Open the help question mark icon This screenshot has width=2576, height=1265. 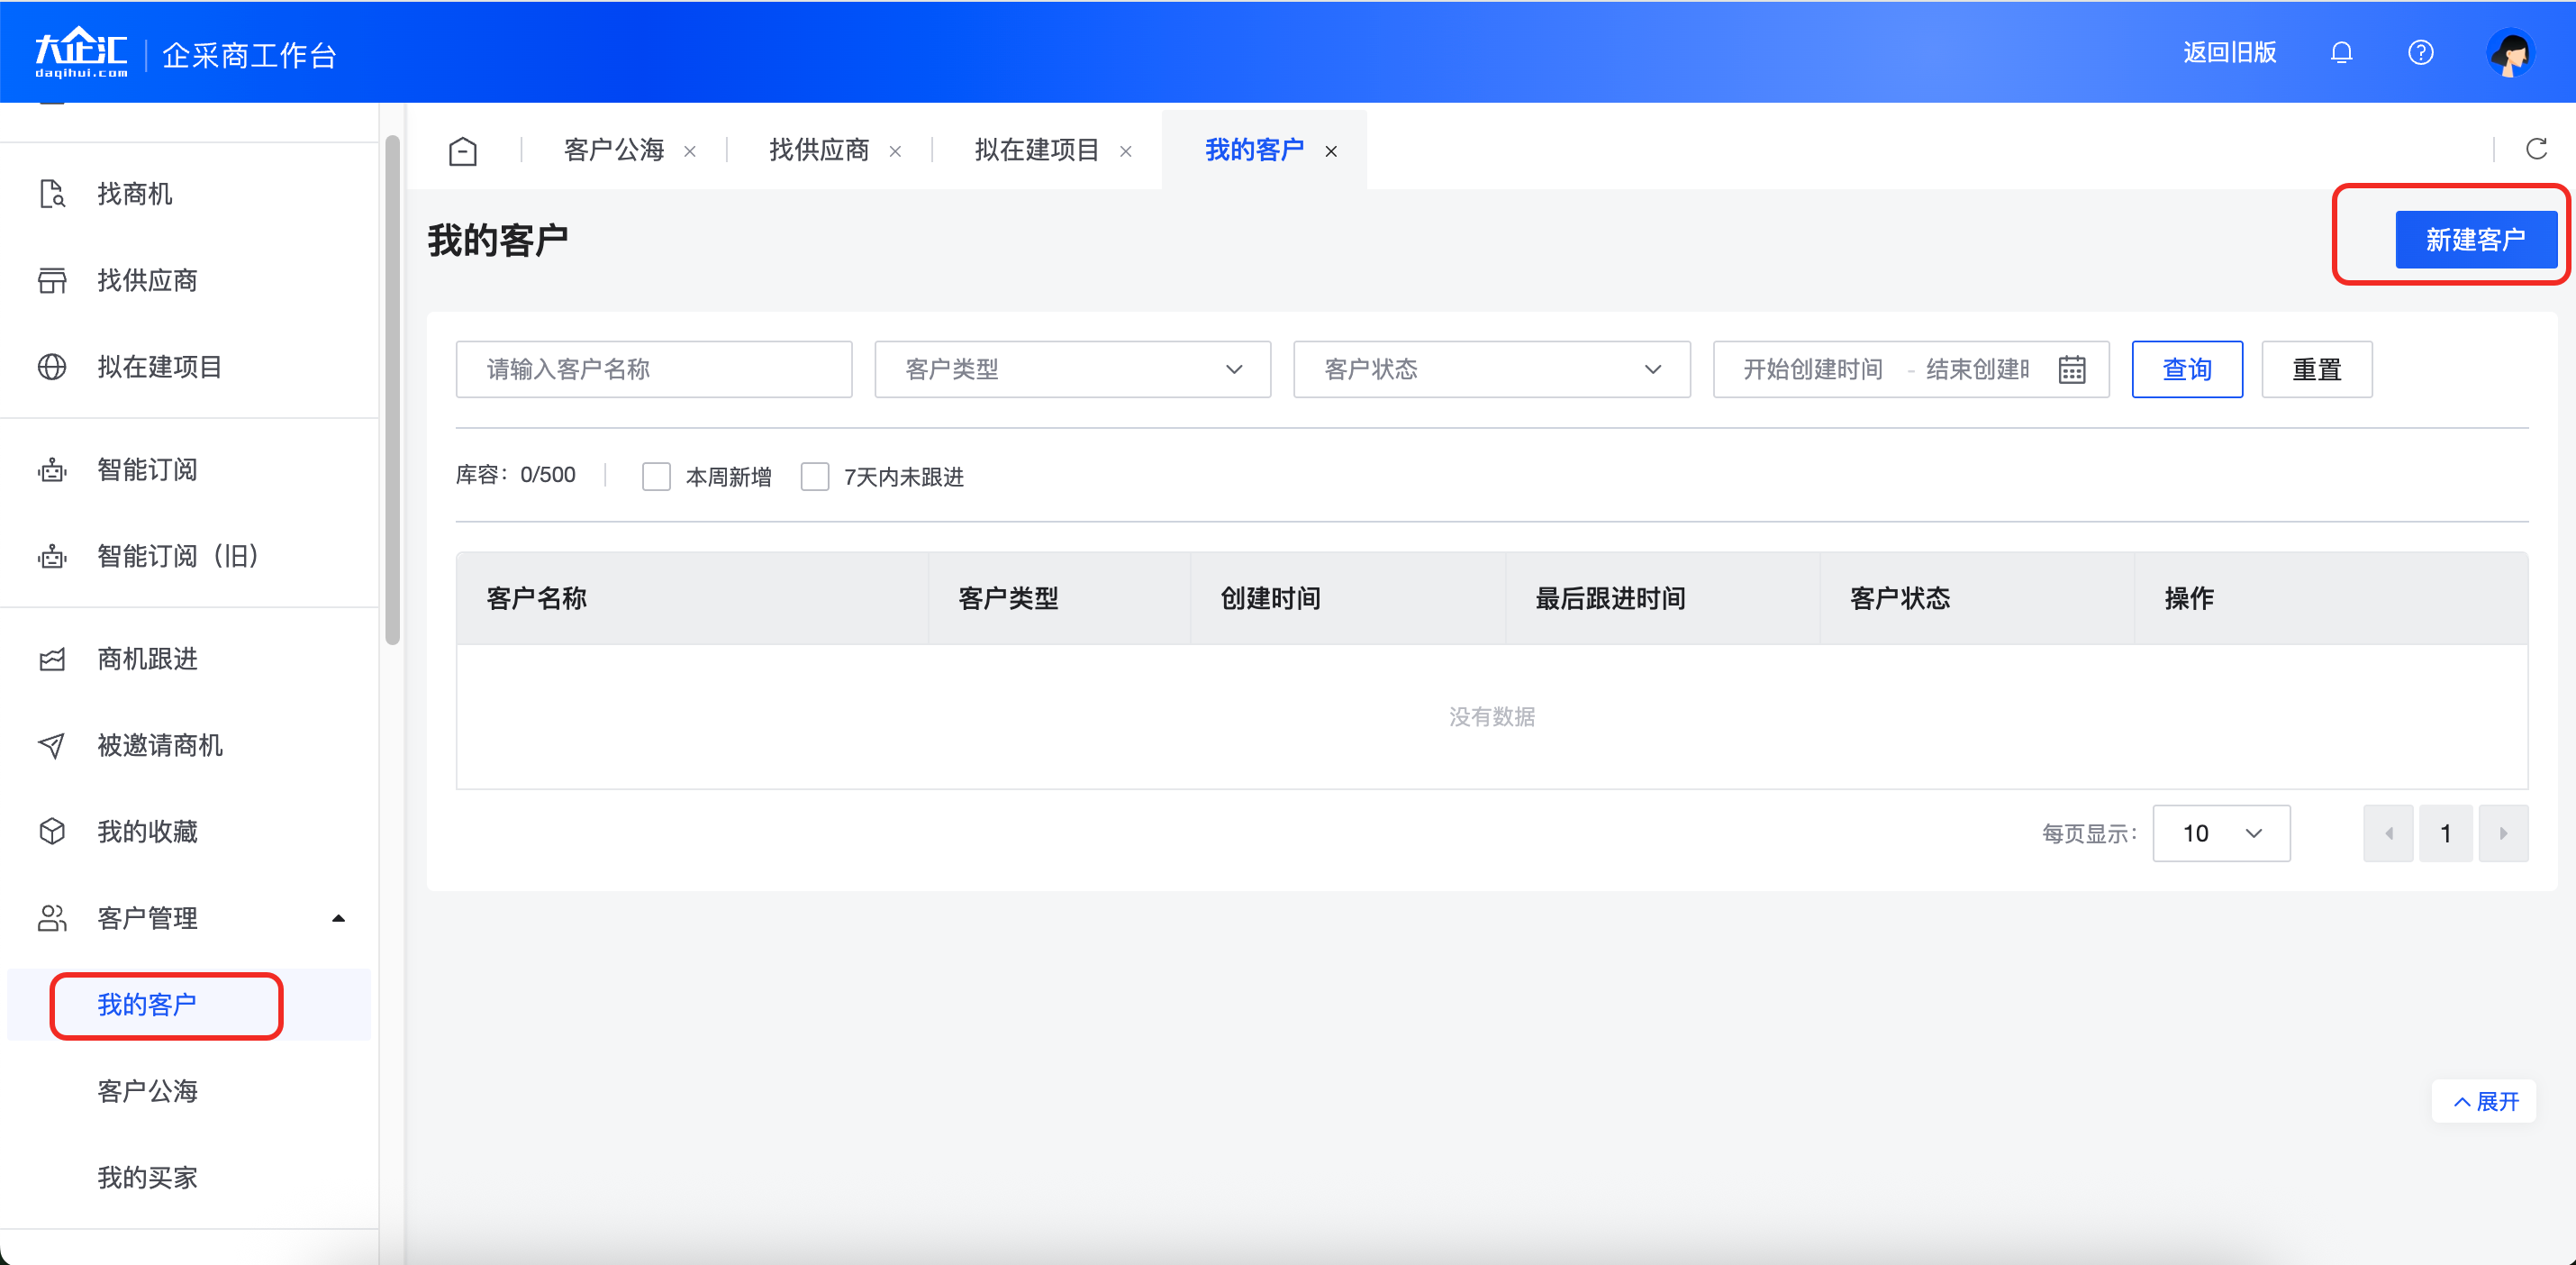tap(2420, 52)
